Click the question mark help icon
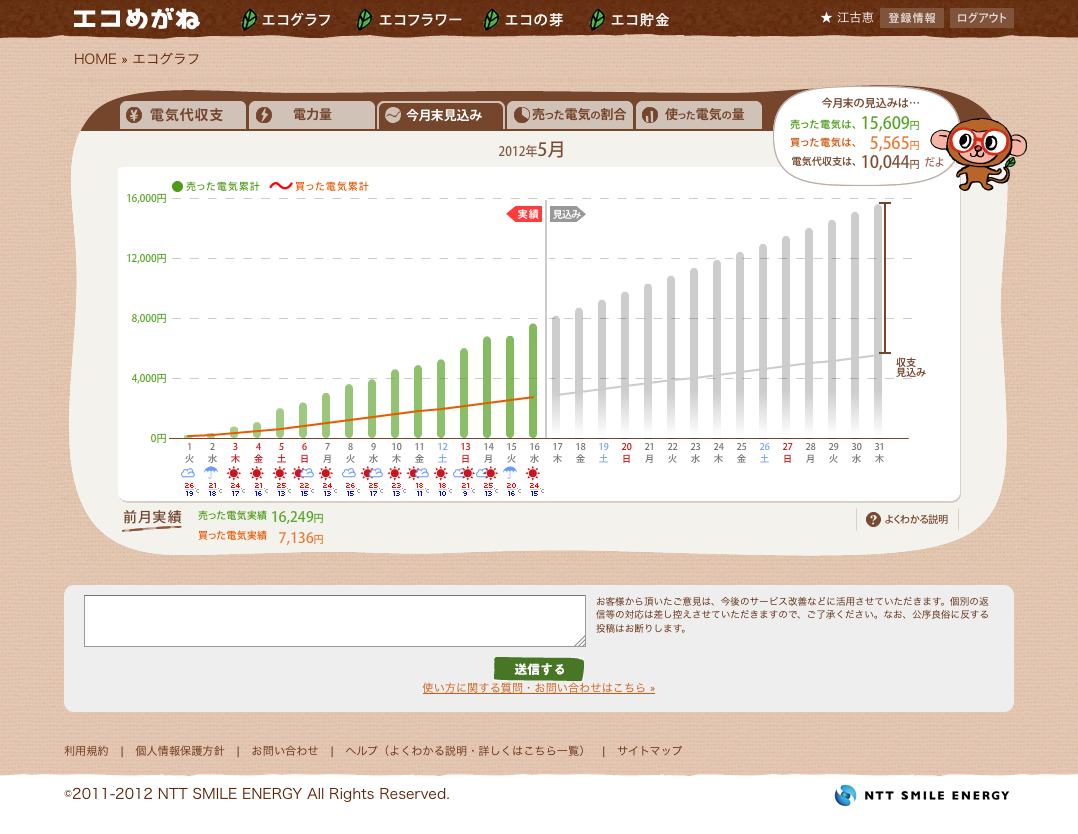Image resolution: width=1078 pixels, height=834 pixels. click(873, 519)
